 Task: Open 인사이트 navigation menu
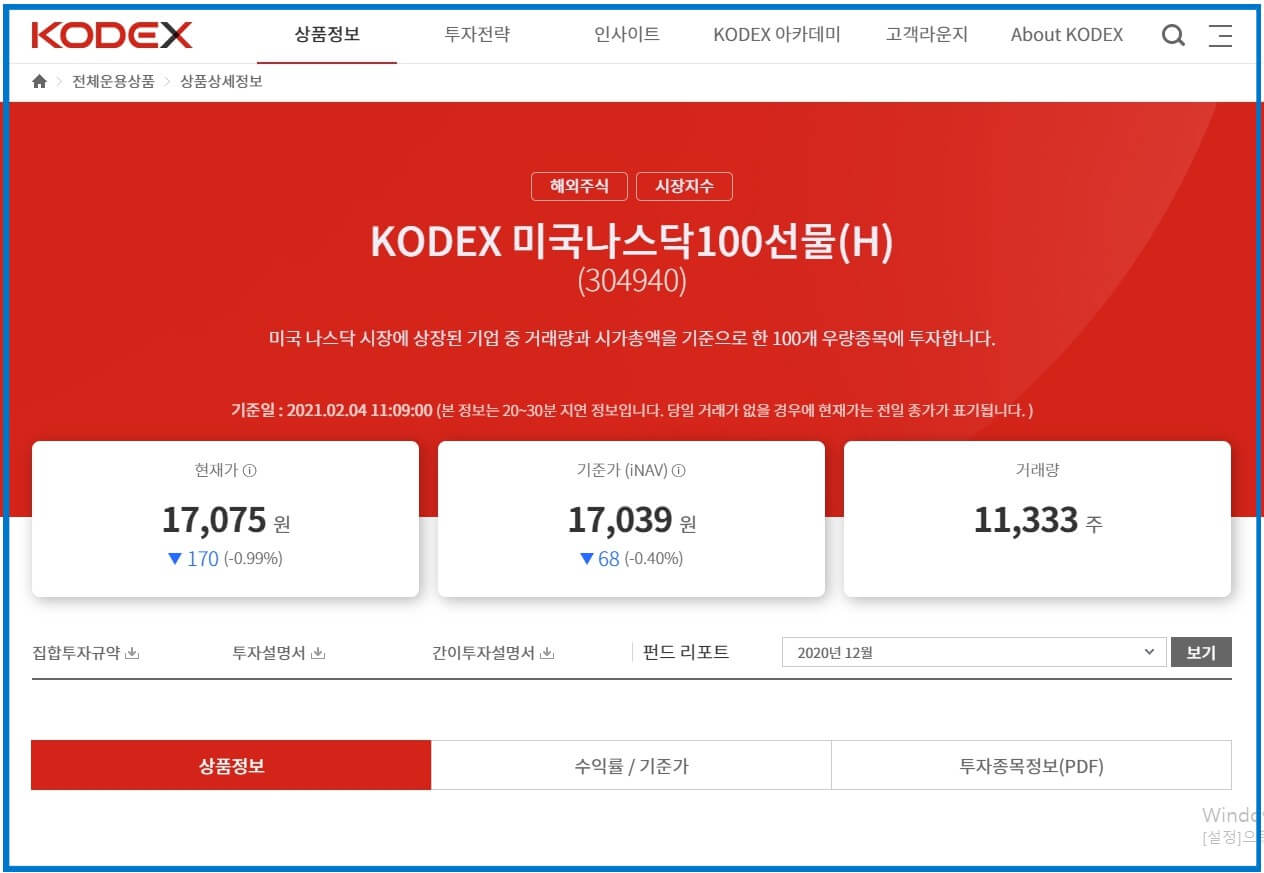627,34
